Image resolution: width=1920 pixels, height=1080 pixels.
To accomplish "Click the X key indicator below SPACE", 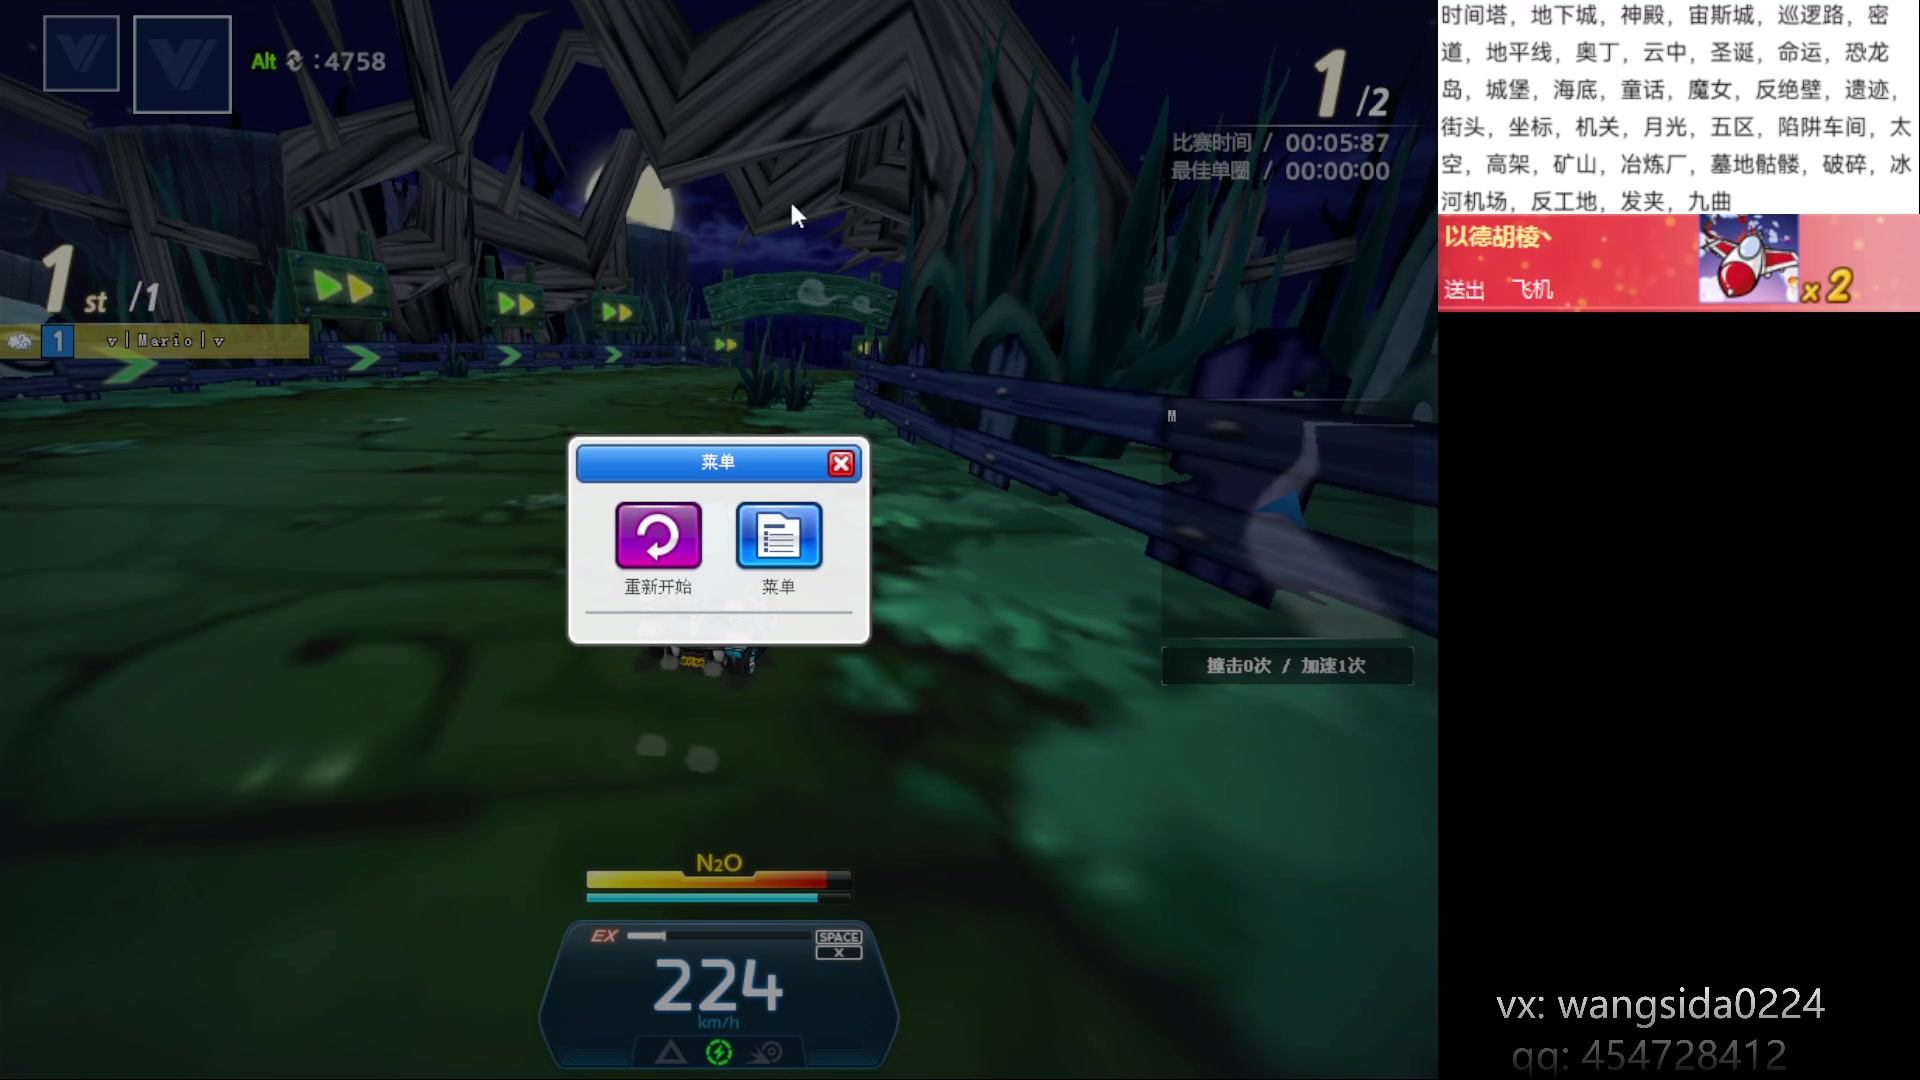I will pyautogui.click(x=838, y=953).
